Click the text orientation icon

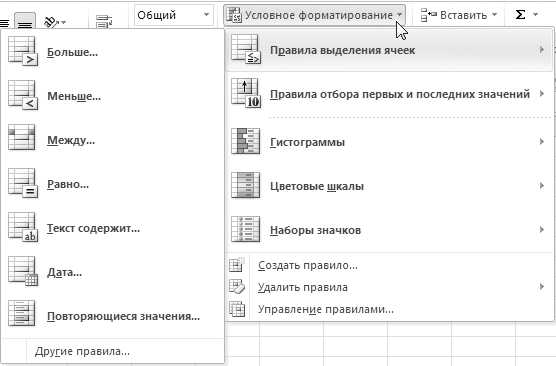(x=51, y=22)
